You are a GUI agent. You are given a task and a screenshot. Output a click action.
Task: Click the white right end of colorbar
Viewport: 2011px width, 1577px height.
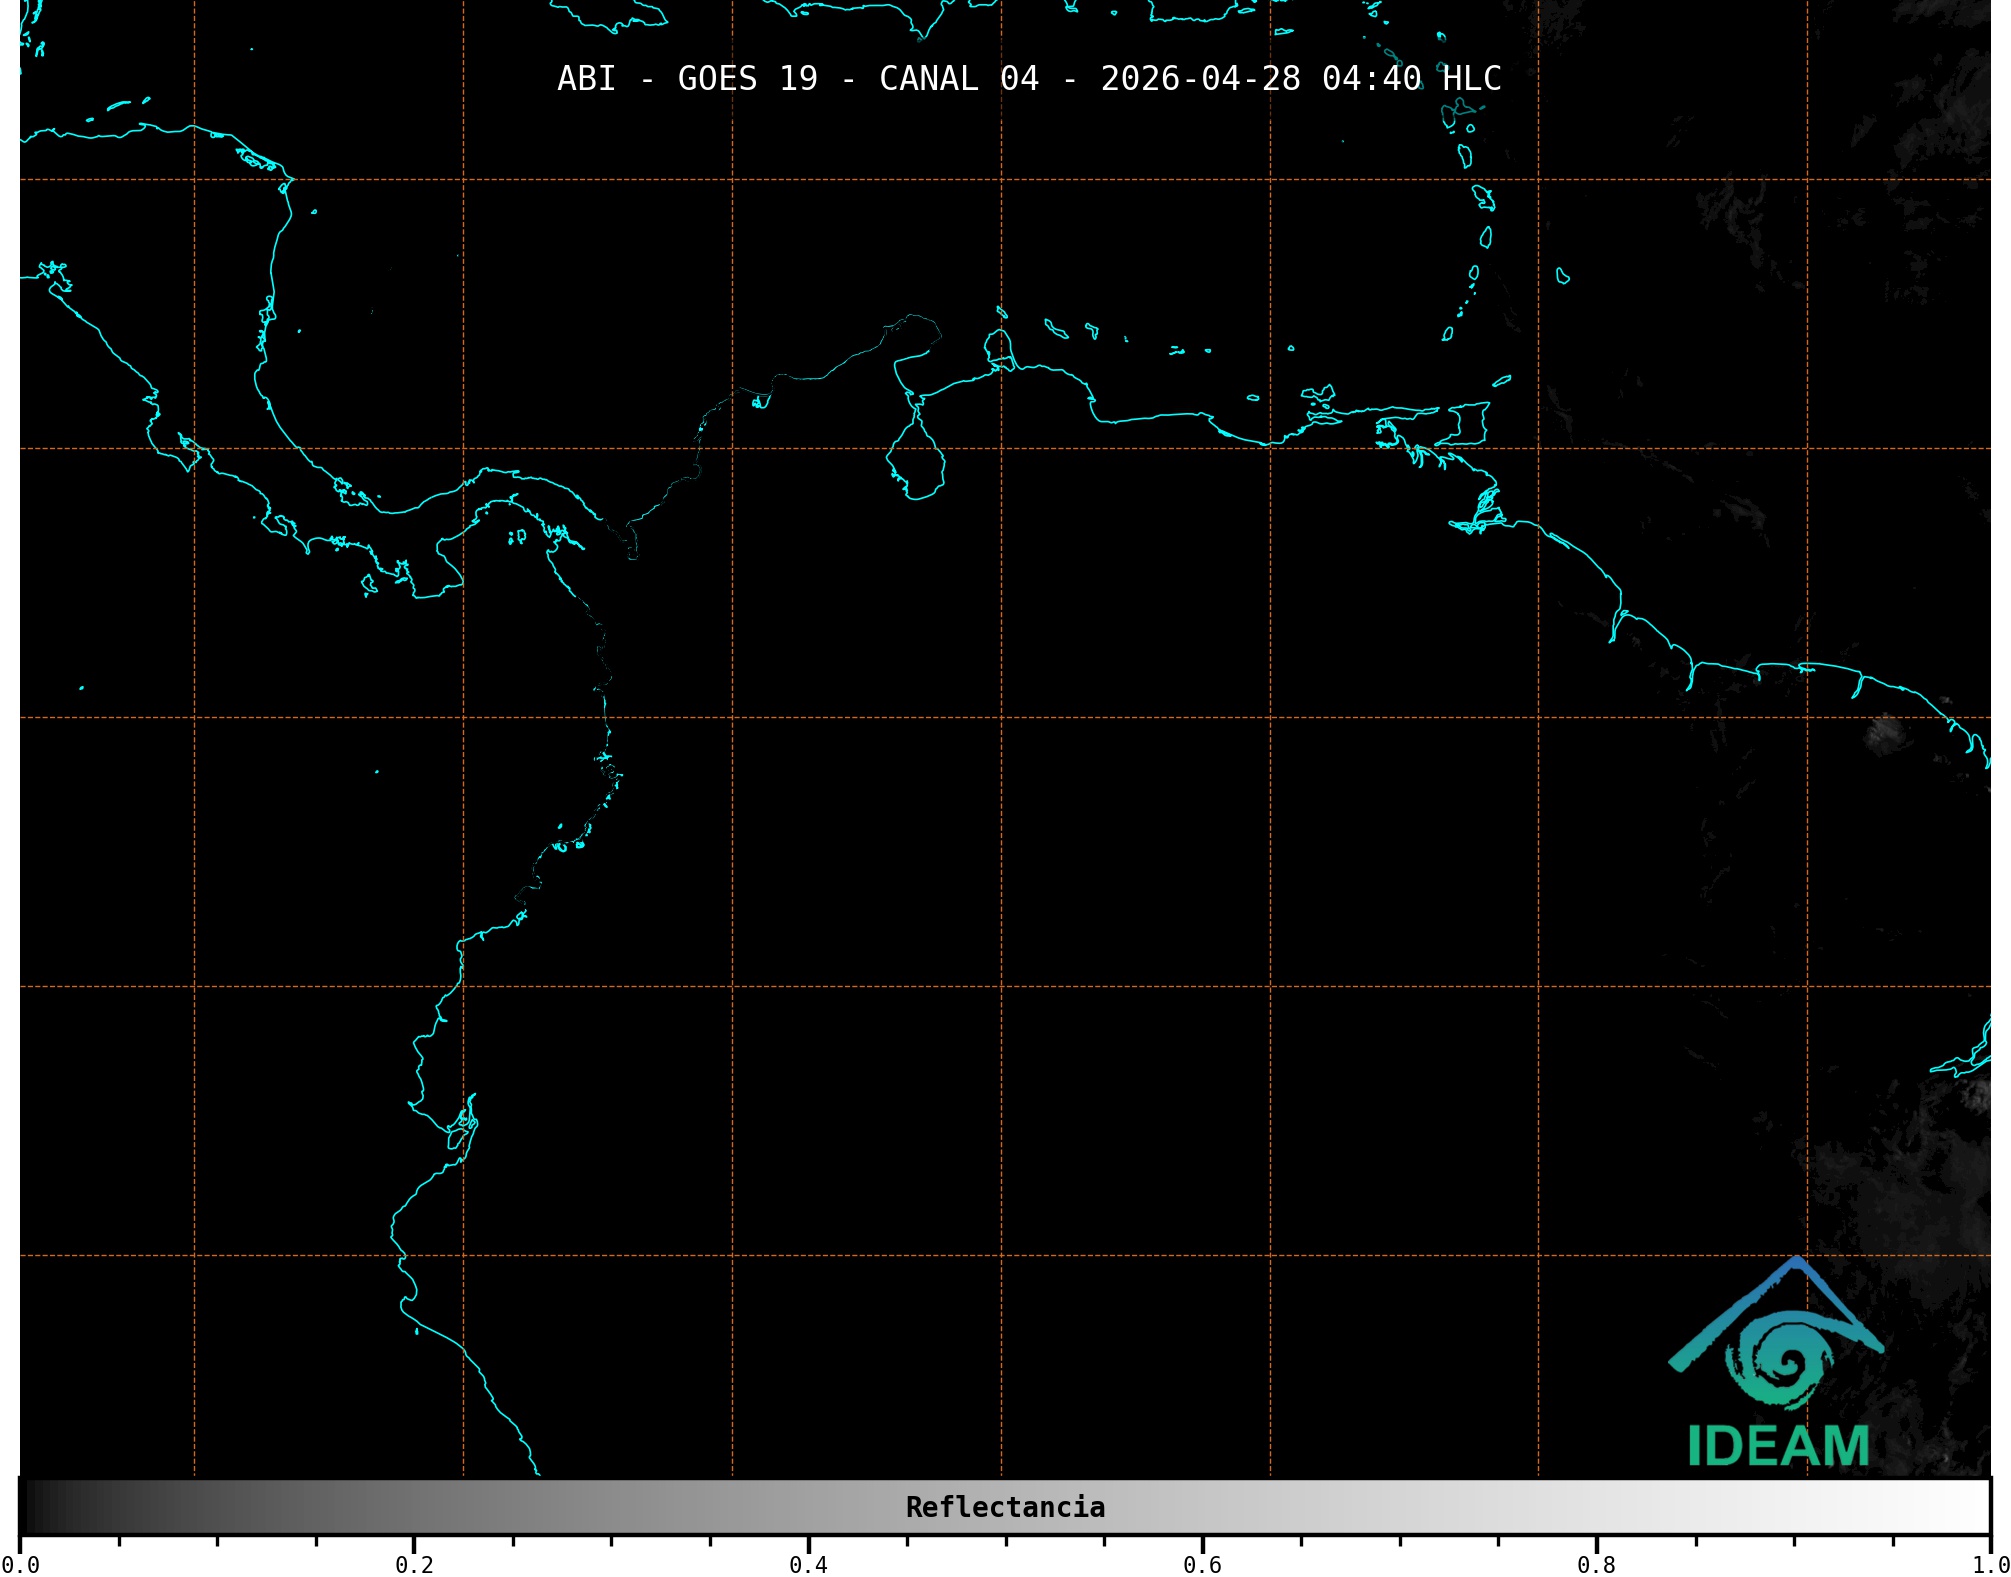pos(1978,1507)
